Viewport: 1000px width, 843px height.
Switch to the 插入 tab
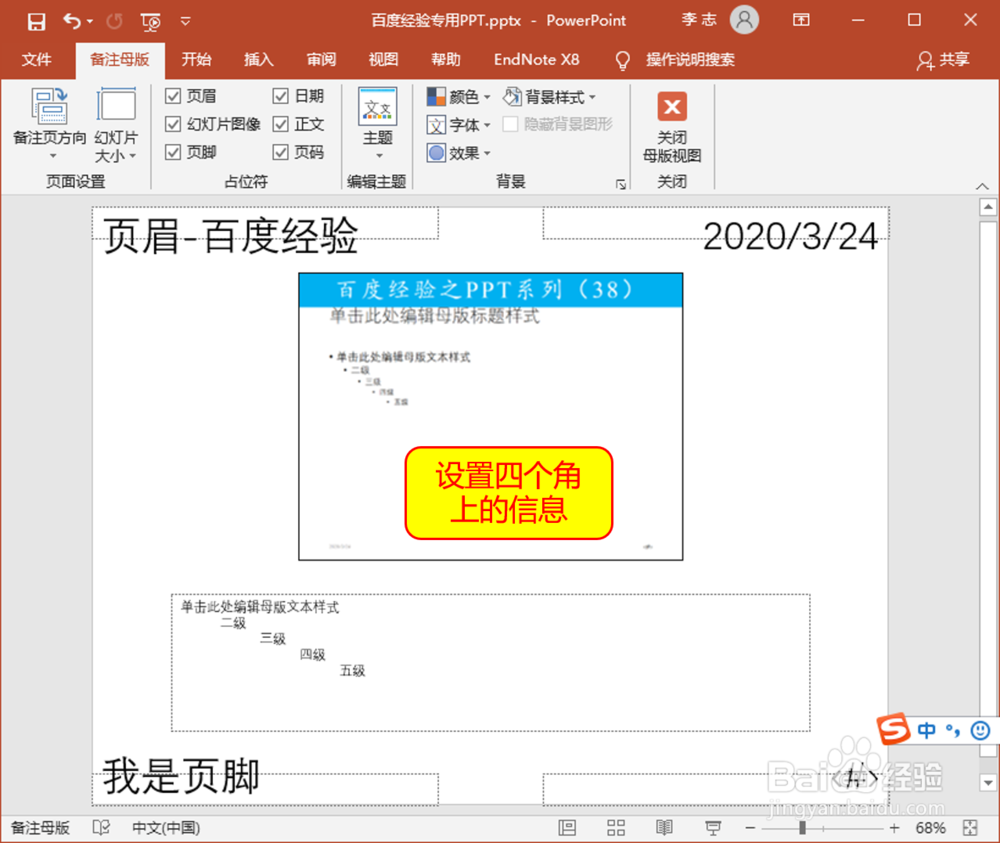[x=259, y=60]
